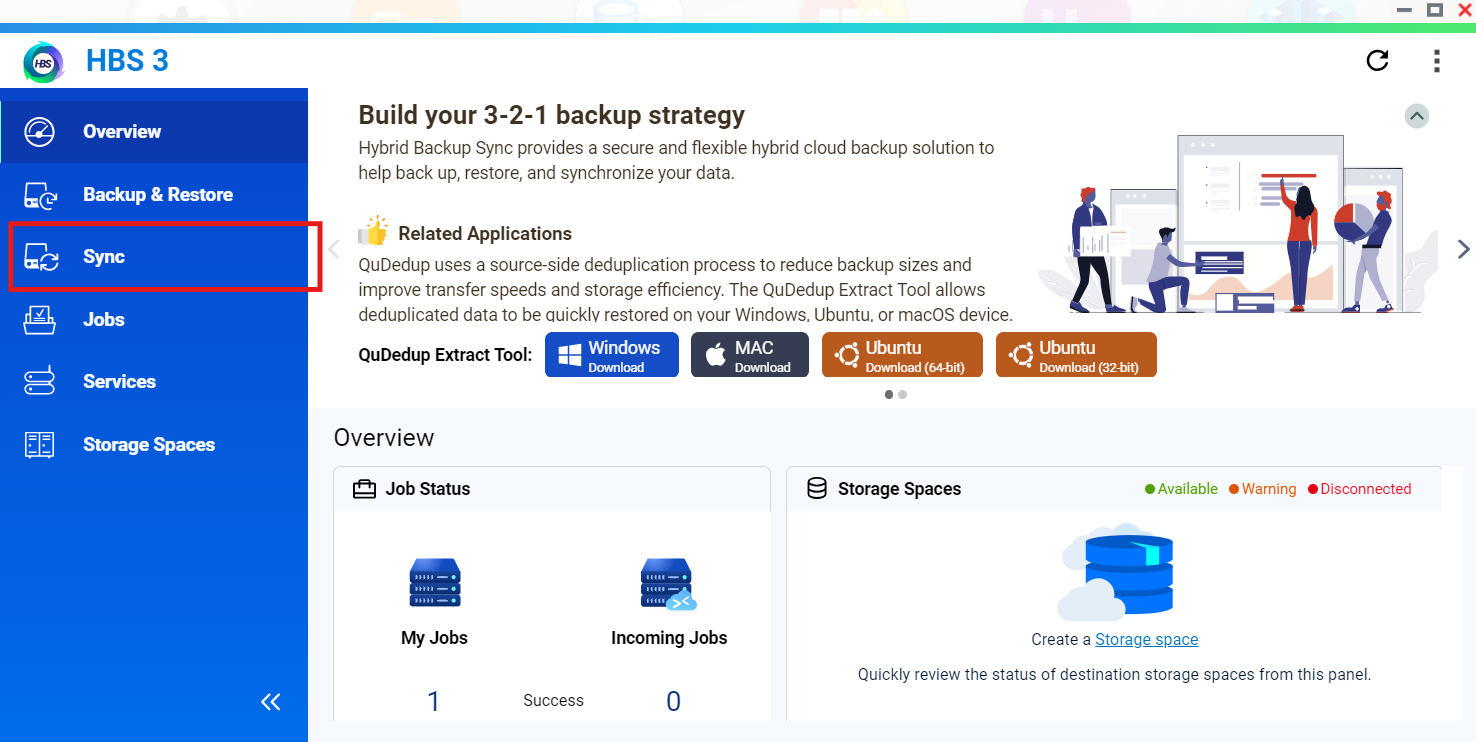Click the Job Status panel title
Screen dimensions: 1476x742
pyautogui.click(x=428, y=489)
